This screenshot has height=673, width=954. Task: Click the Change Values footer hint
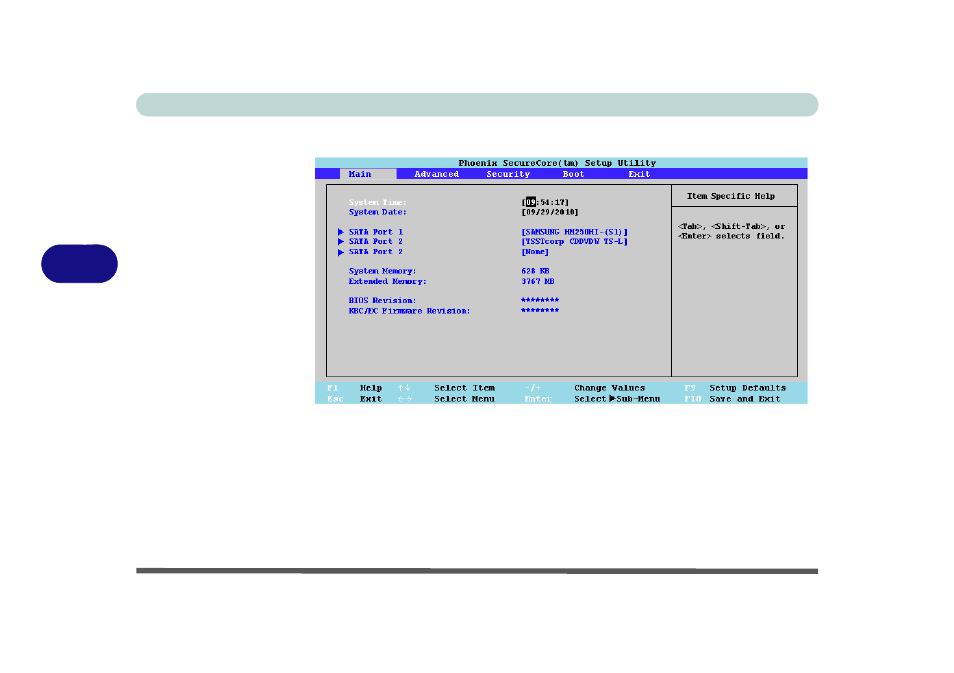point(609,388)
